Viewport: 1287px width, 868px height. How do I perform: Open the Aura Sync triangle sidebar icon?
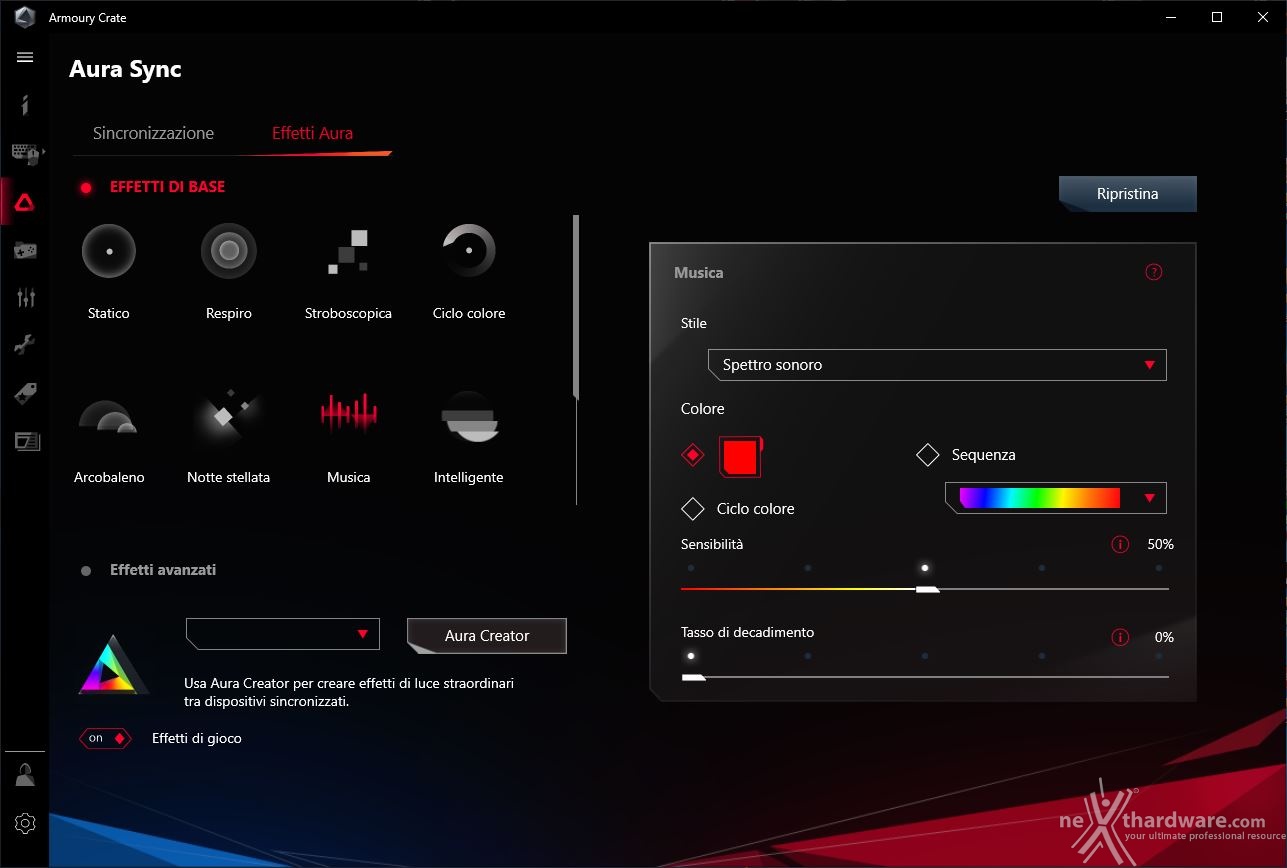click(x=25, y=203)
